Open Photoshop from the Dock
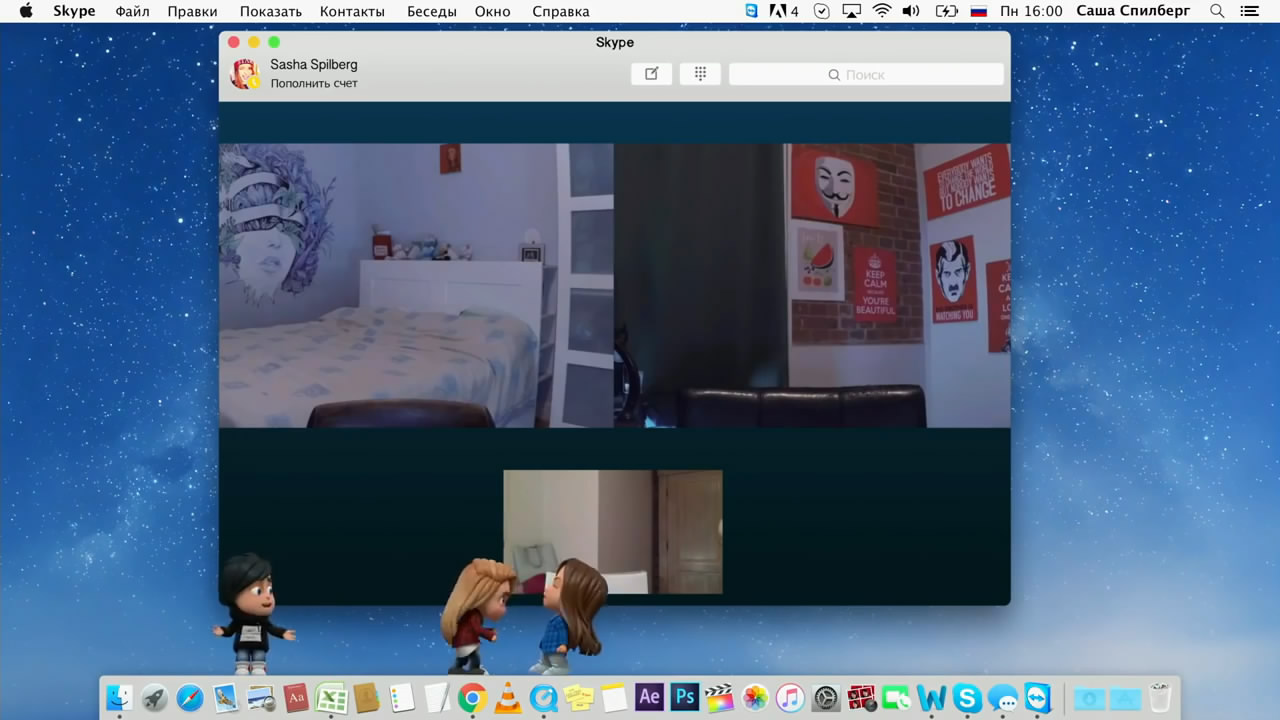Screen dimensions: 1280x720 (x=684, y=697)
